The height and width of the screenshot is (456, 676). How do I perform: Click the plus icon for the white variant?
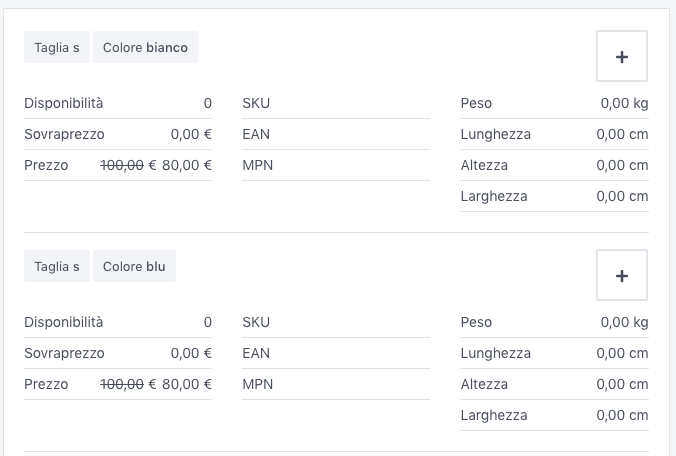pyautogui.click(x=621, y=56)
